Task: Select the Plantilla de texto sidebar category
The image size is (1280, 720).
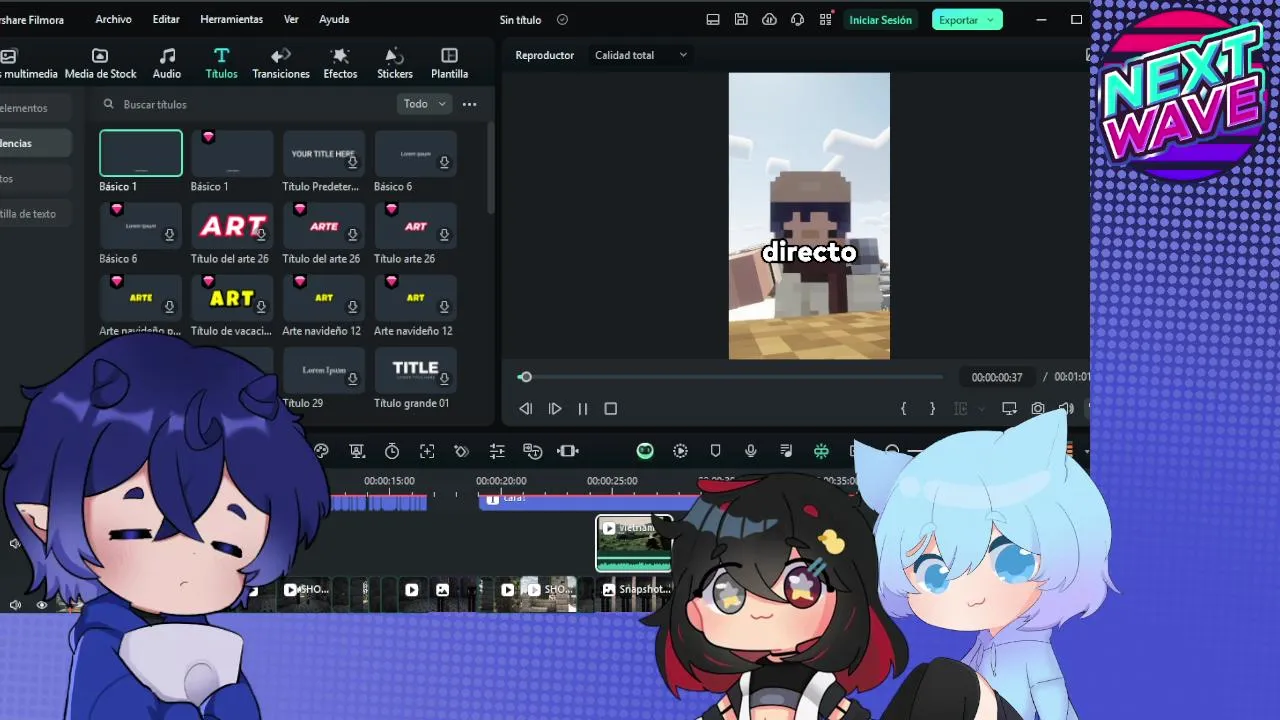Action: coord(28,213)
